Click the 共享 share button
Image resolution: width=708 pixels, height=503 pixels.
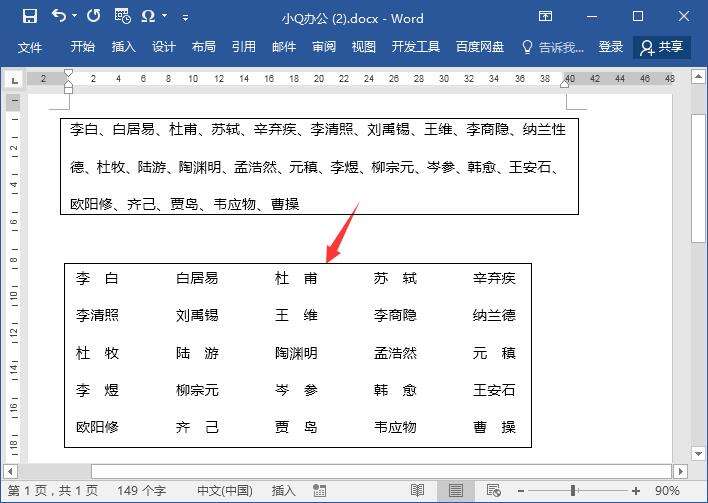(662, 47)
